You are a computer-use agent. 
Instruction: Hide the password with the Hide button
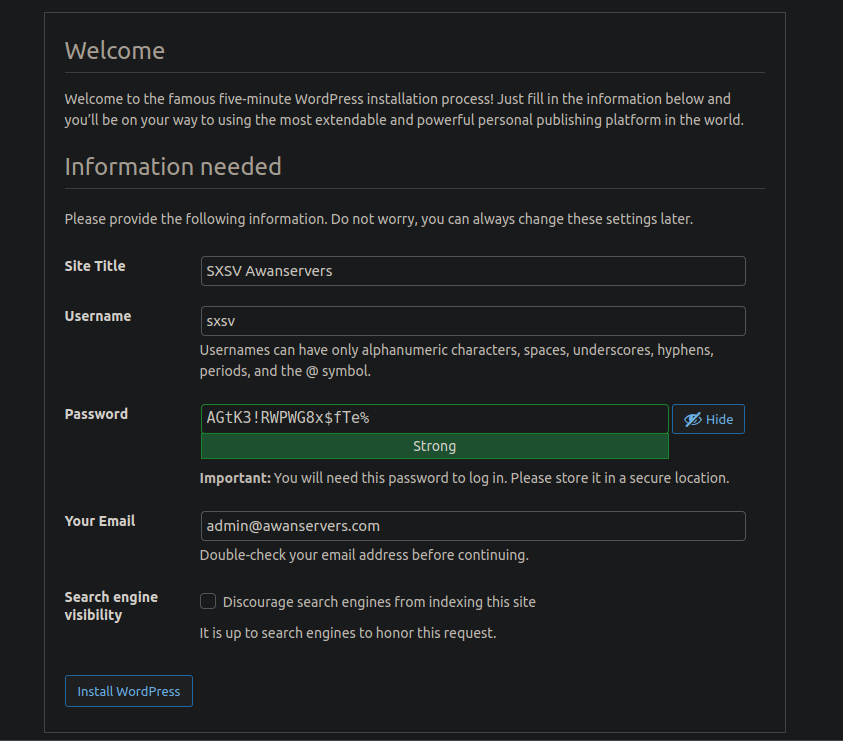click(708, 419)
